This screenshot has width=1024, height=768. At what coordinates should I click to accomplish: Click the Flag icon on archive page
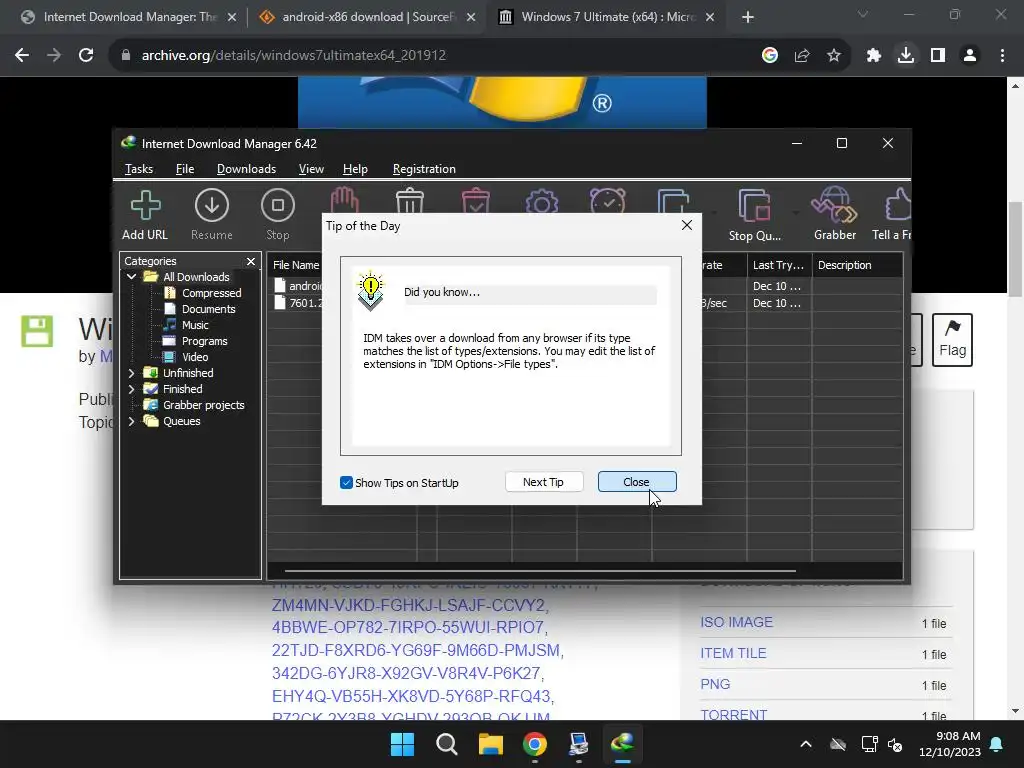pos(952,340)
